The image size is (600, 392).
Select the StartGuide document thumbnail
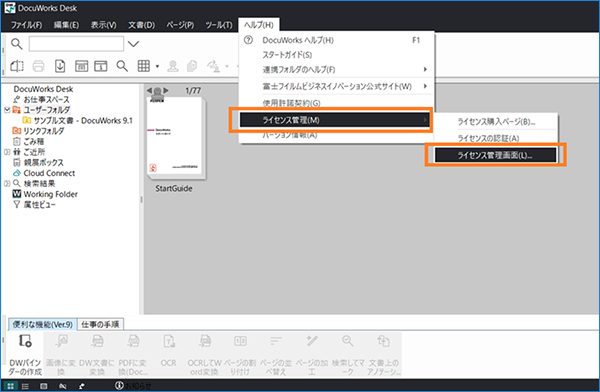176,138
